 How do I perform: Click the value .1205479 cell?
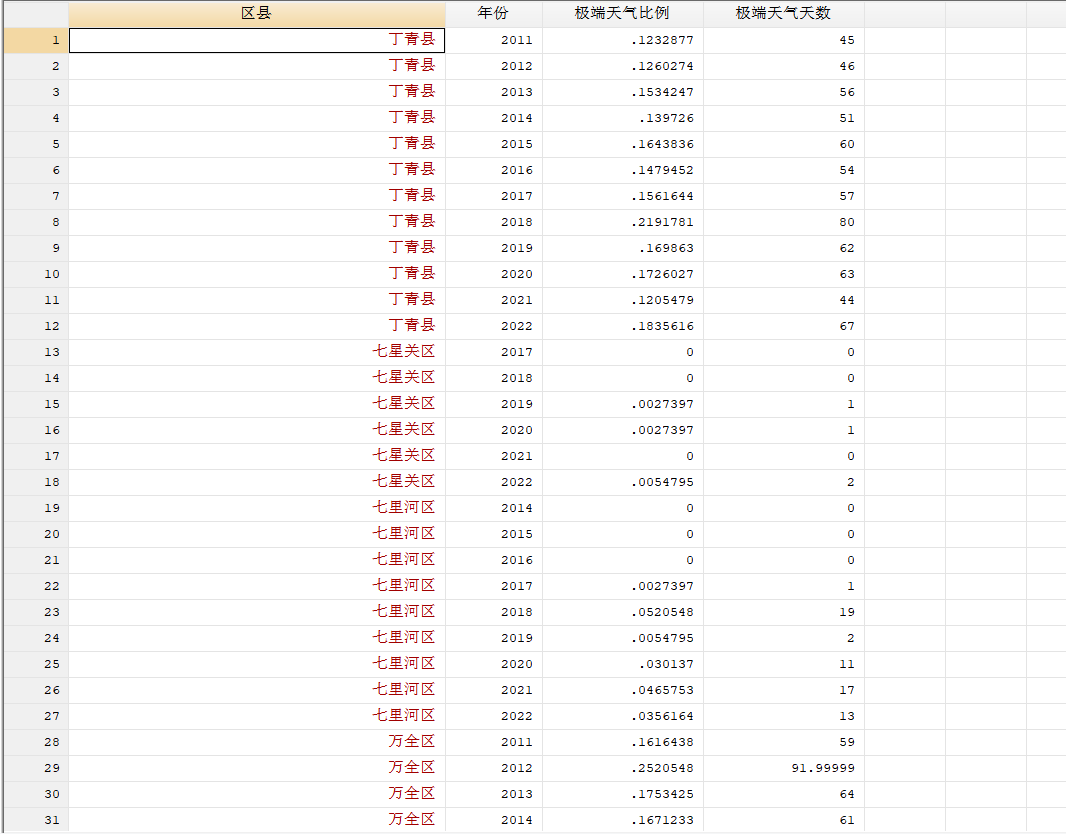[623, 300]
